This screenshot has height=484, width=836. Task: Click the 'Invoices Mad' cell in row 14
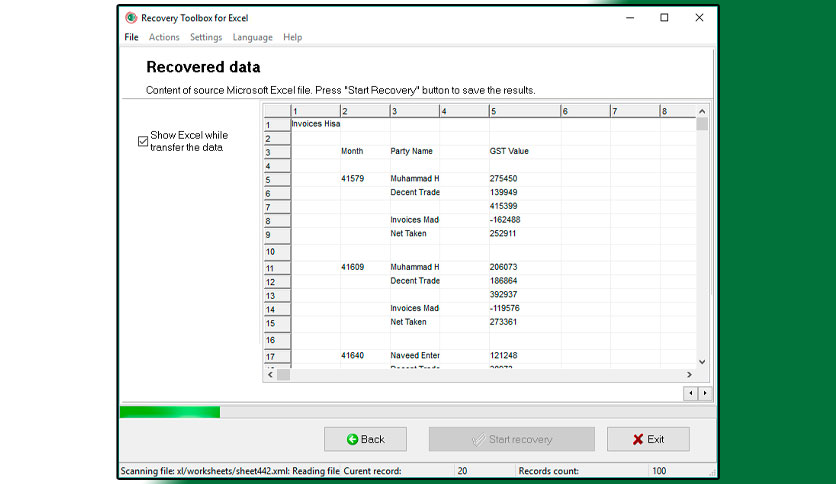pos(415,308)
